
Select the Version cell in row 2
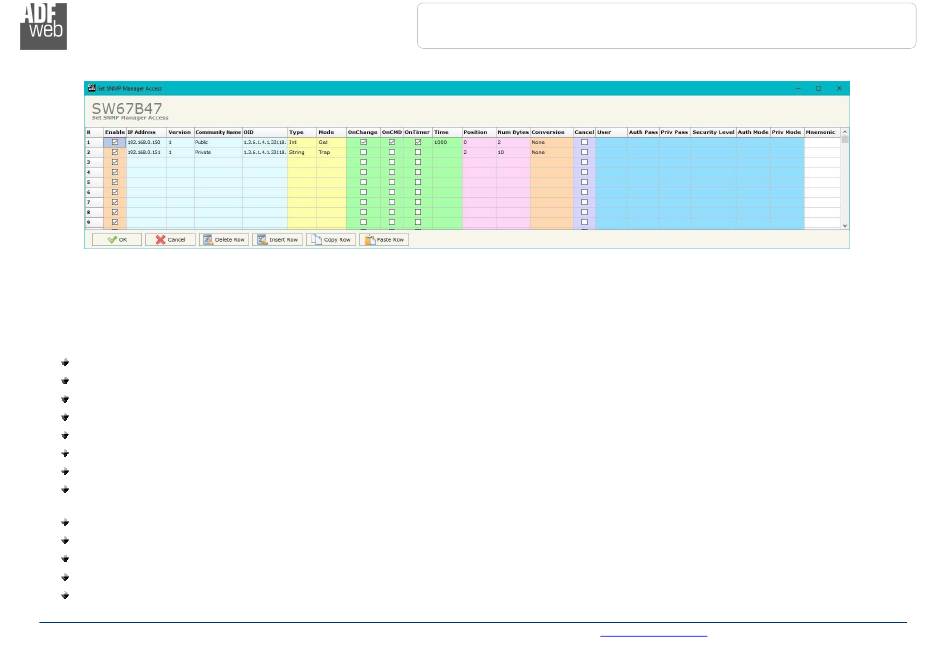pyautogui.click(x=181, y=152)
